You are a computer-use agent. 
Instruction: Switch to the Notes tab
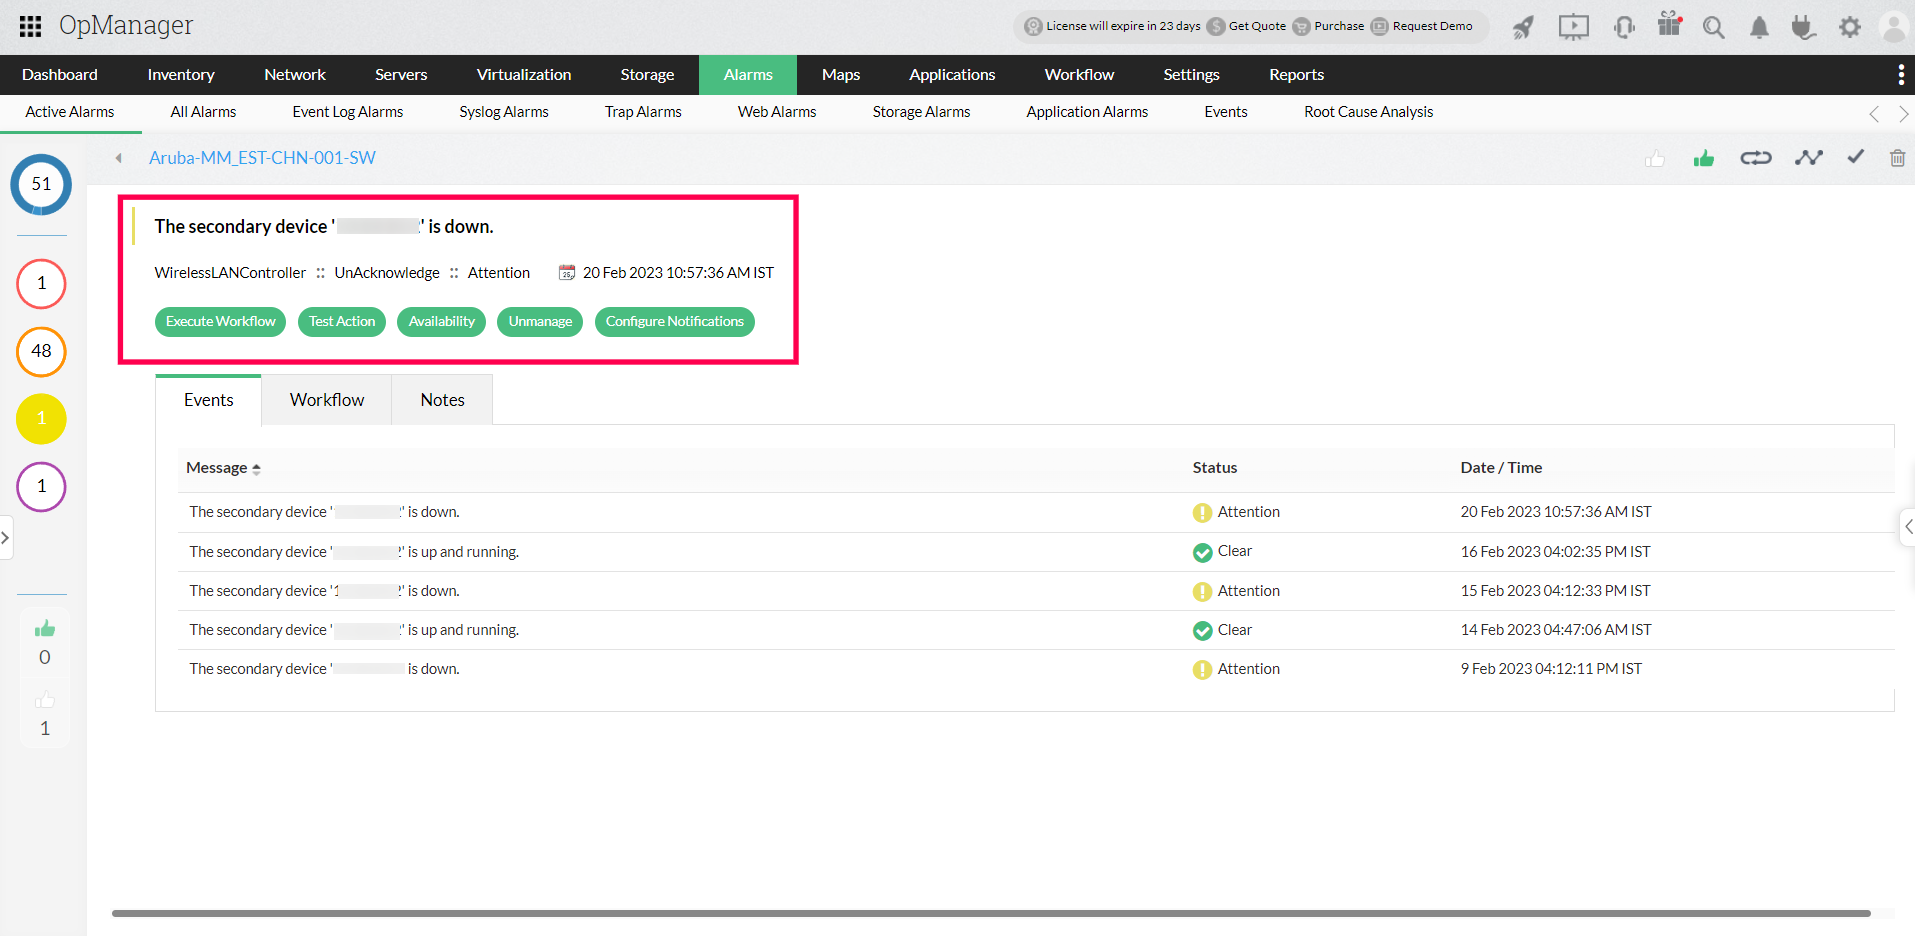(x=441, y=399)
